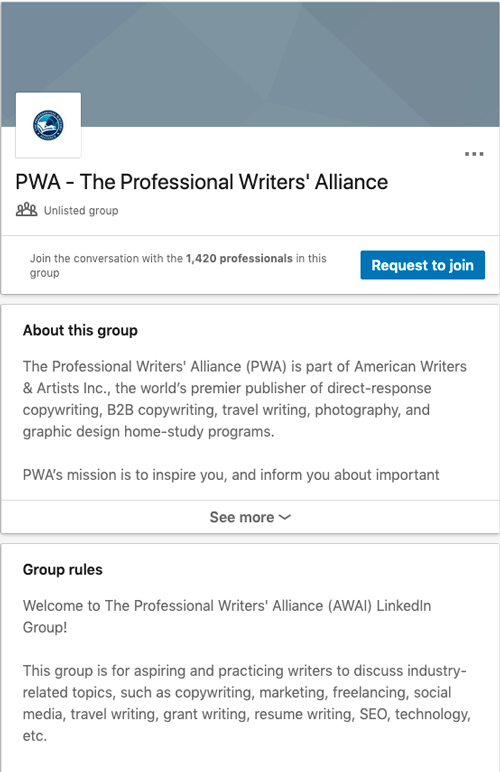This screenshot has width=500, height=772.
Task: Click the people icon beside Unlisted group
Action: tap(27, 210)
